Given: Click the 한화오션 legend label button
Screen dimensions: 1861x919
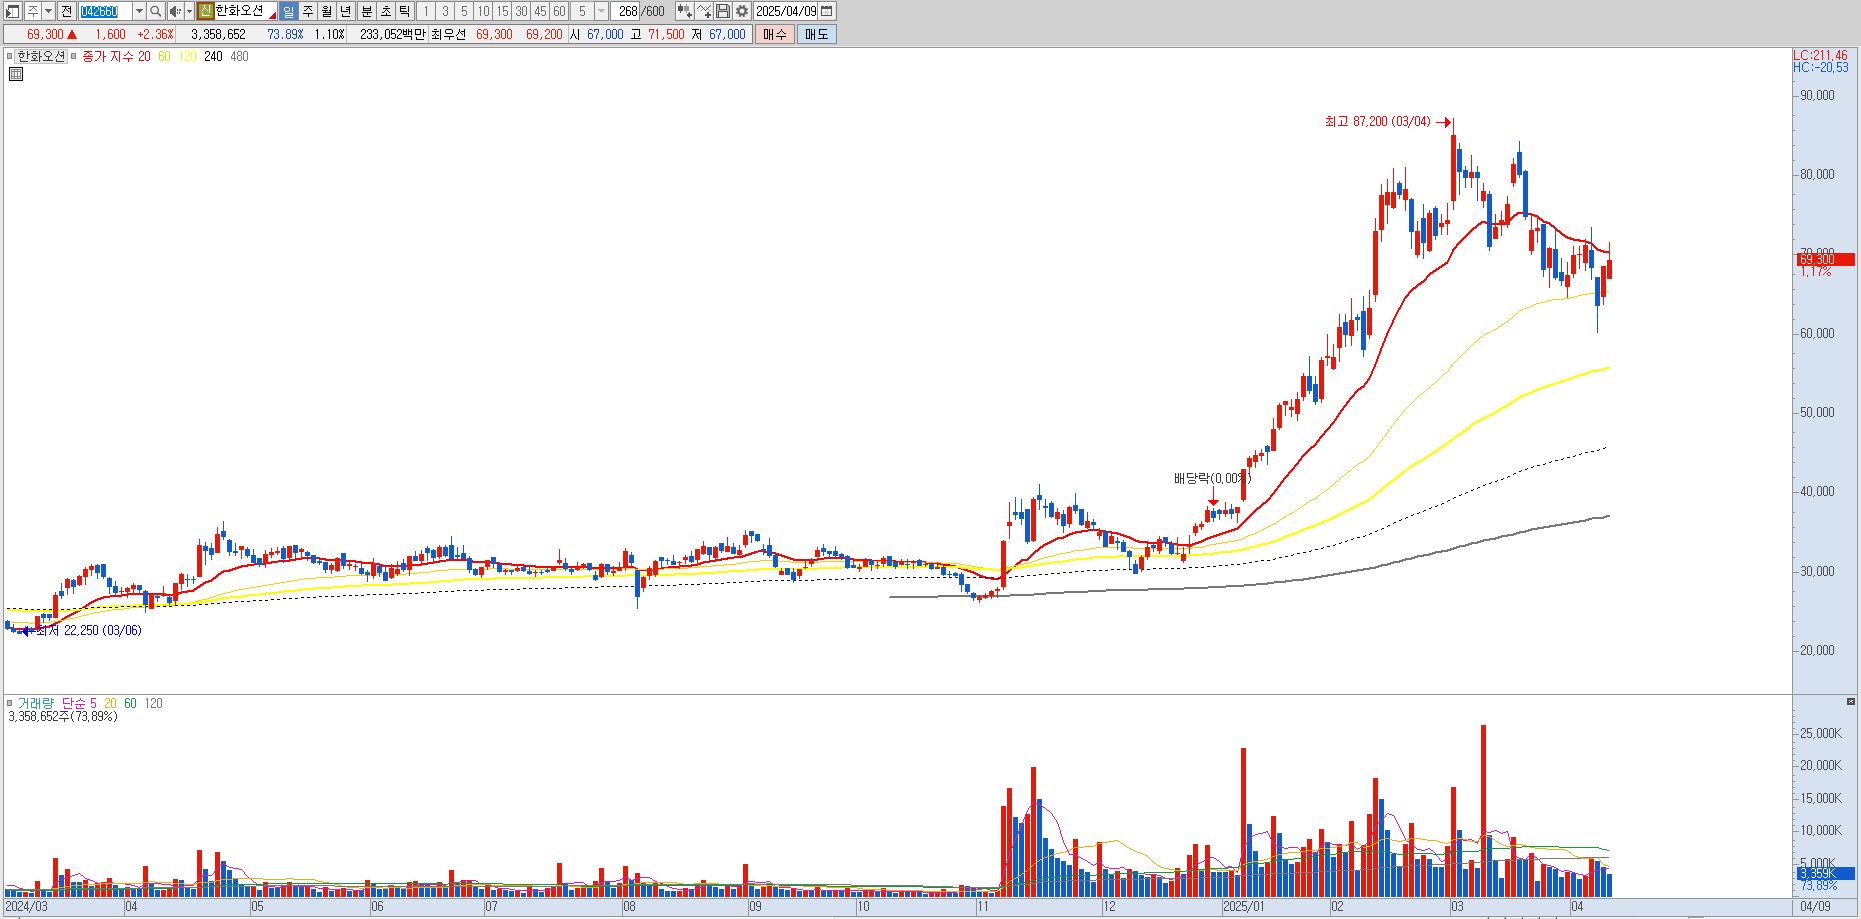Looking at the screenshot, I should [x=42, y=56].
